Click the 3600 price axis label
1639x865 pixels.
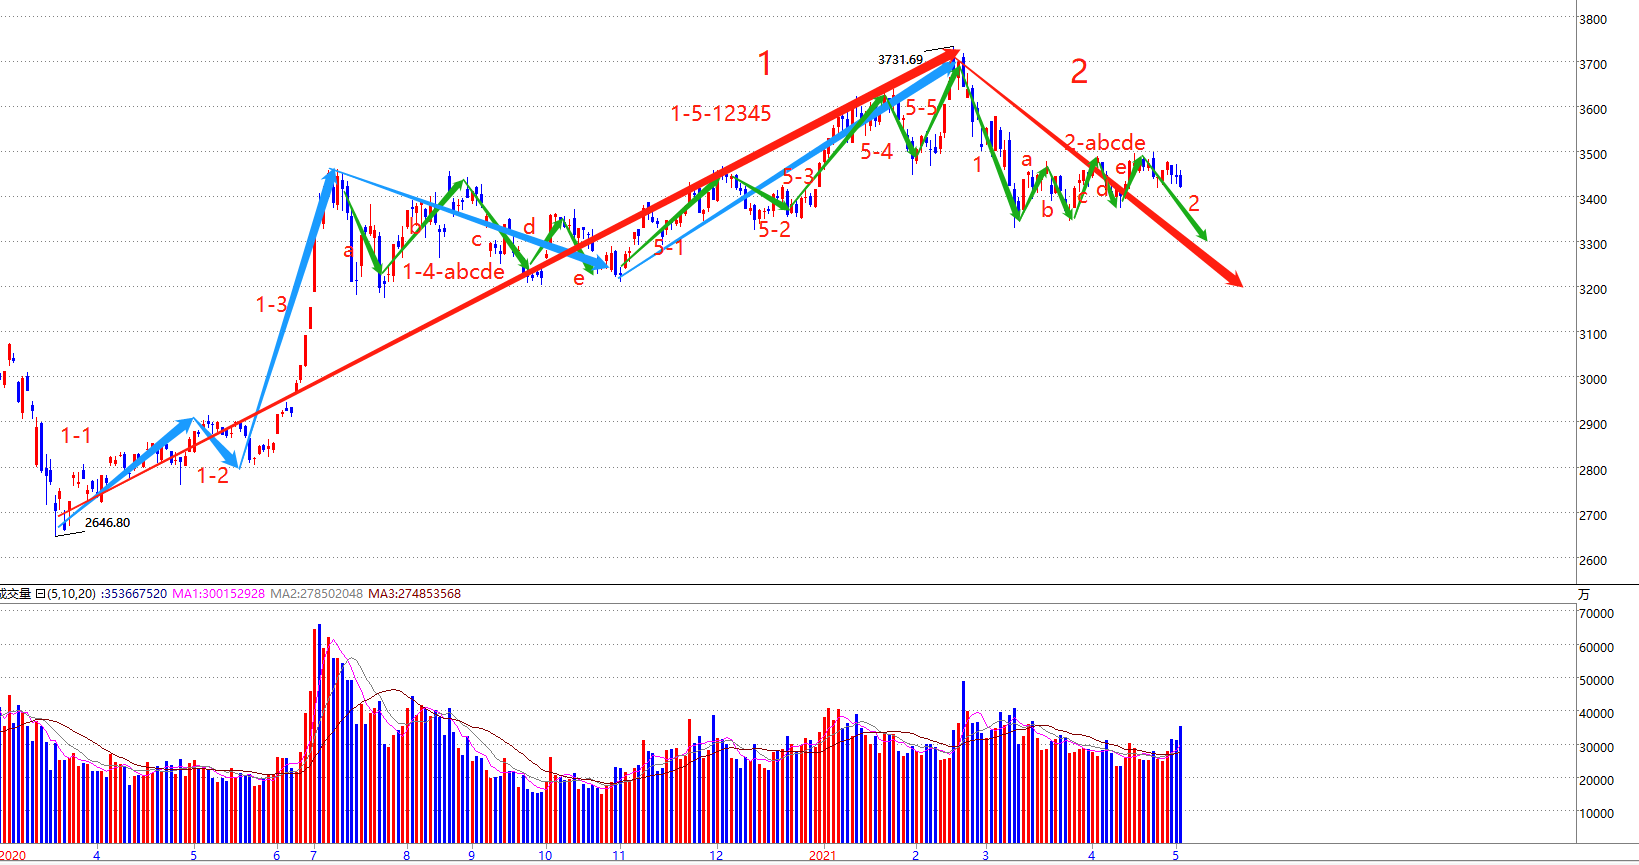[x=1593, y=110]
